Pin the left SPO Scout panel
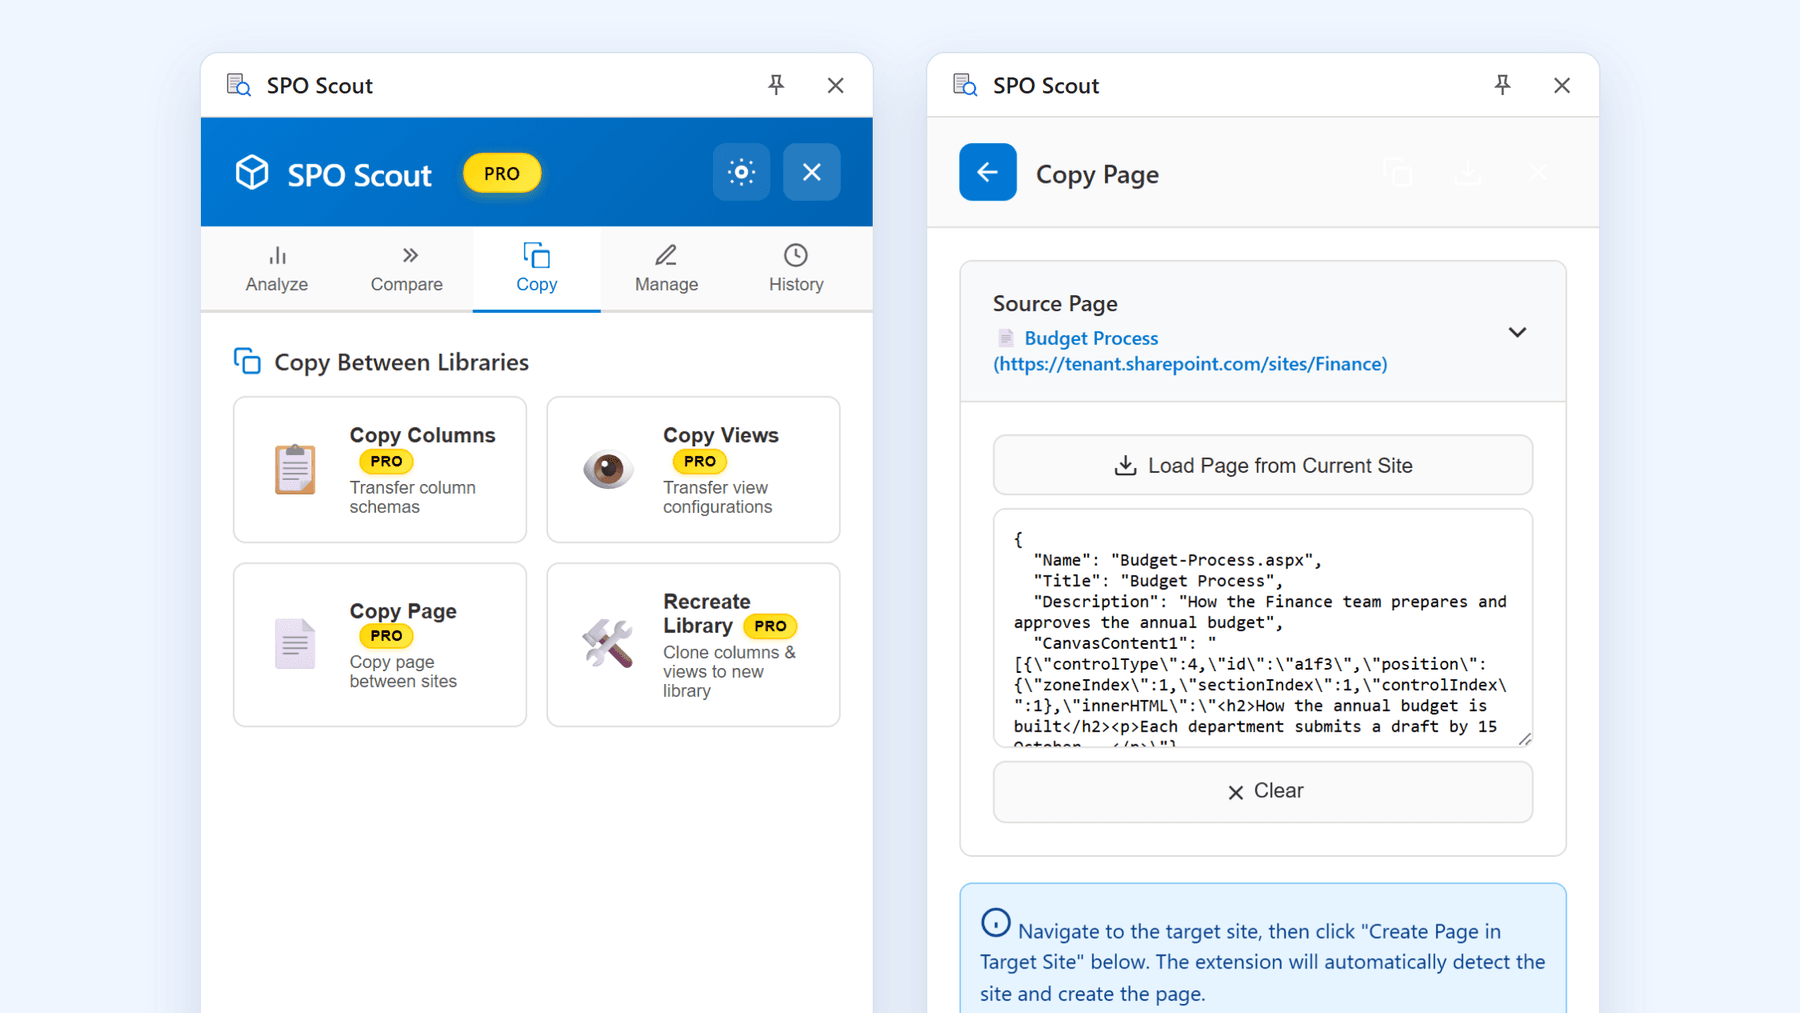The width and height of the screenshot is (1800, 1013). click(x=776, y=85)
